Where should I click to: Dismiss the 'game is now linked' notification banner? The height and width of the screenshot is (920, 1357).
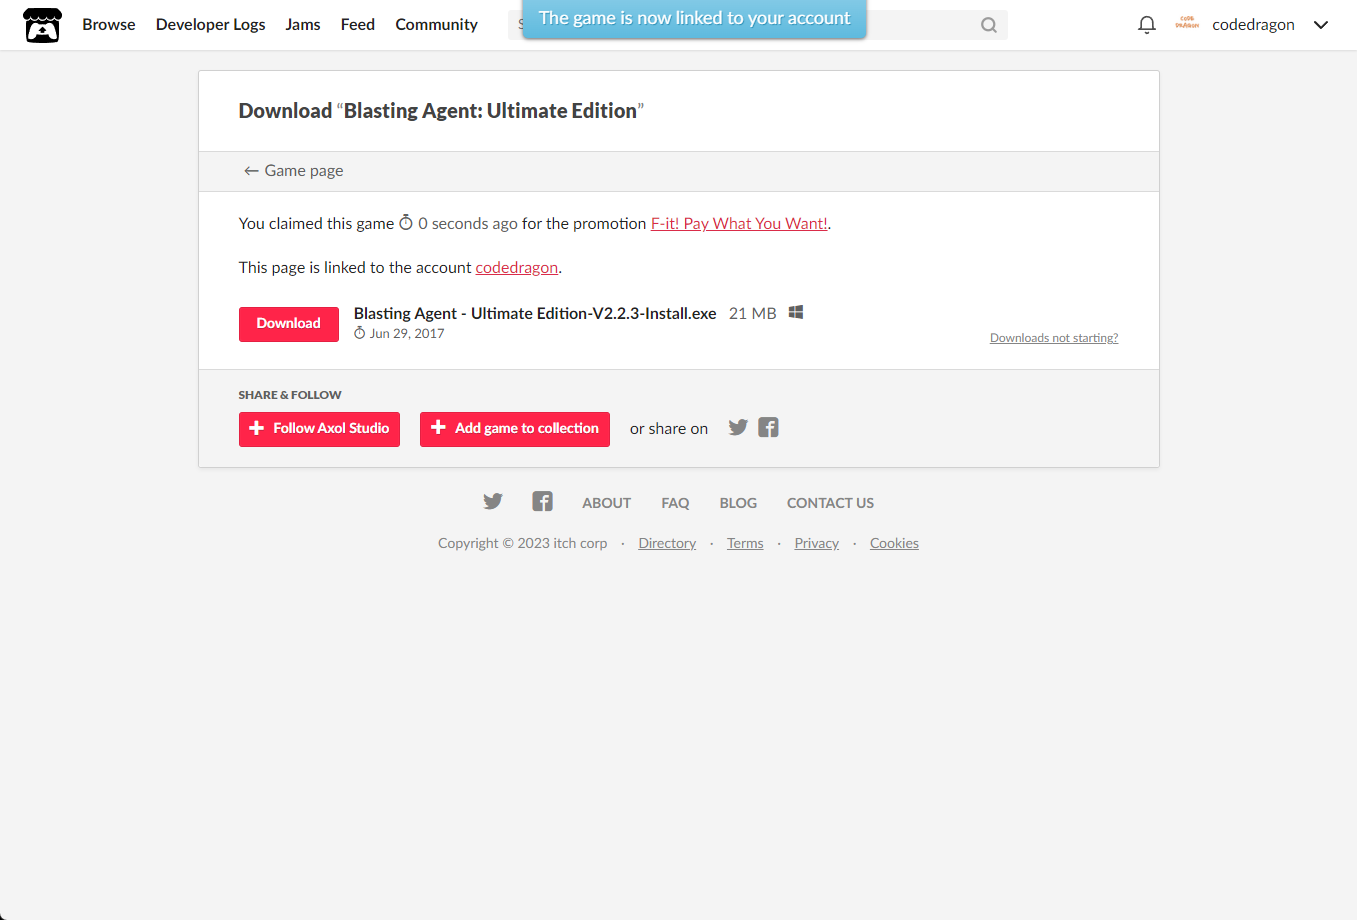695,19
